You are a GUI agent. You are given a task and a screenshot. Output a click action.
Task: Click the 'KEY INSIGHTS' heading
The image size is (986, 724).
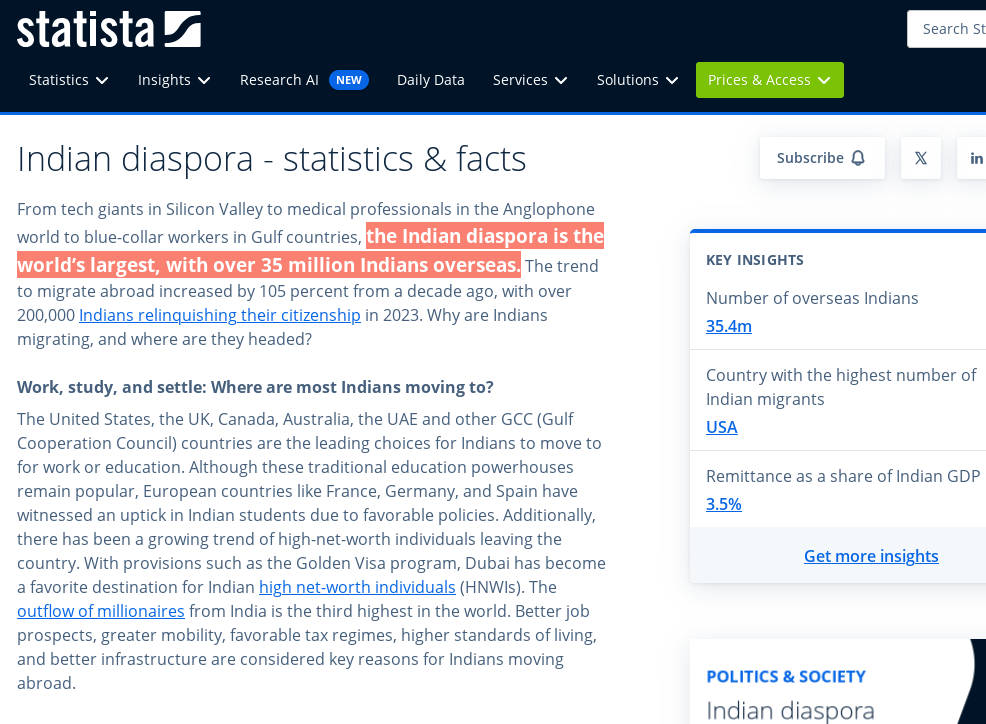pos(755,260)
